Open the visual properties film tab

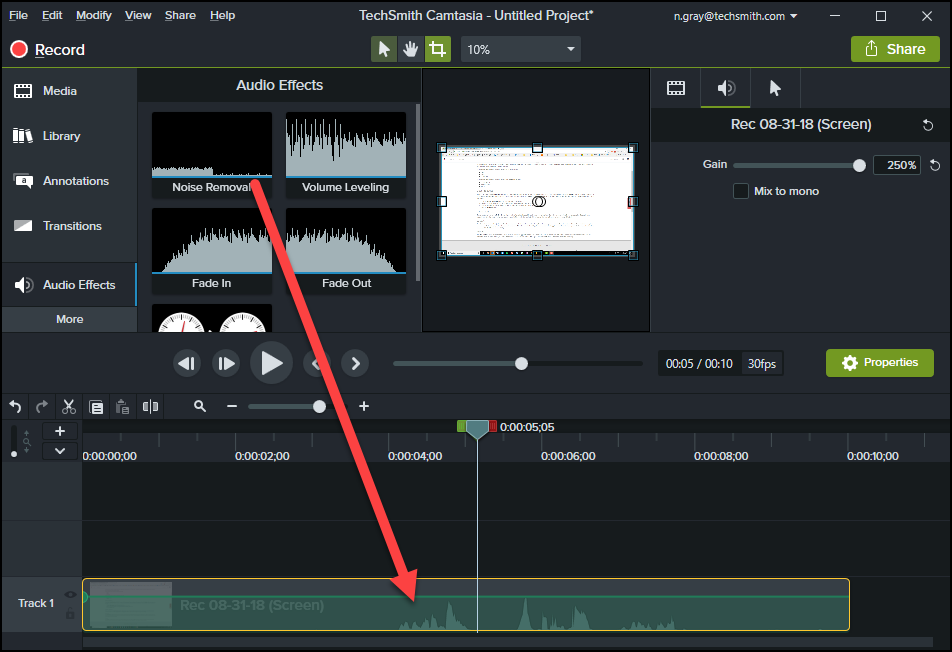point(676,88)
